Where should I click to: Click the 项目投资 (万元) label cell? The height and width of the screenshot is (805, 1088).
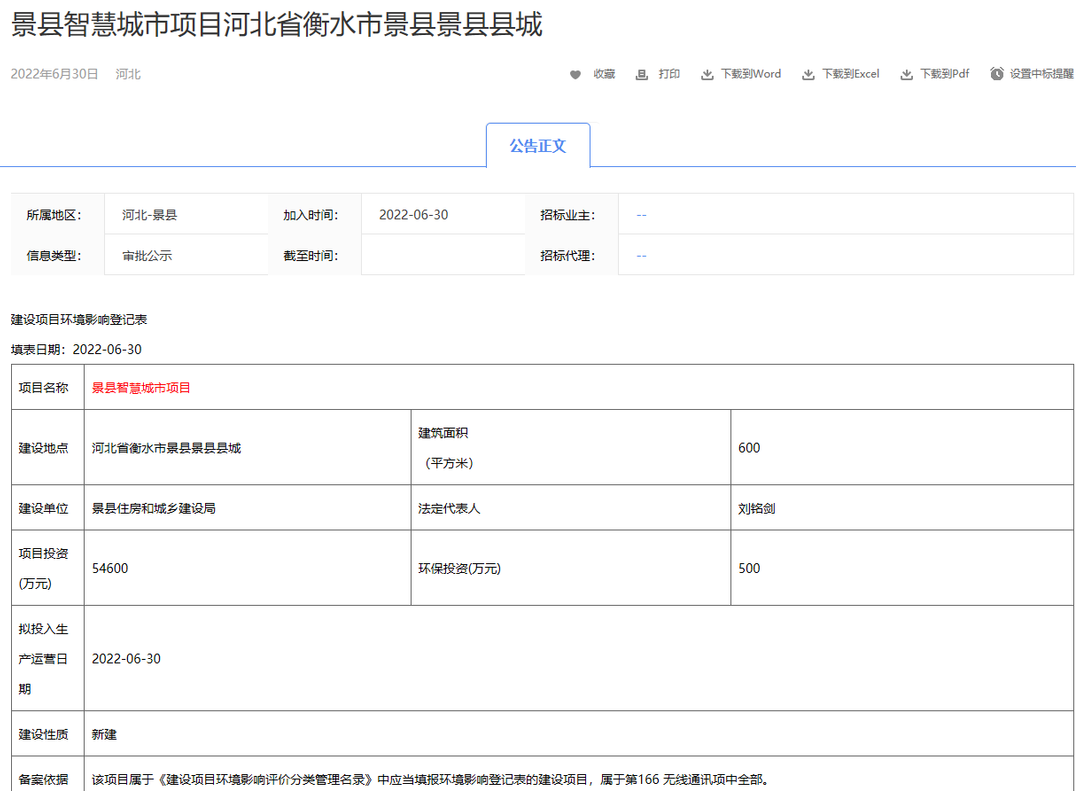coord(48,568)
